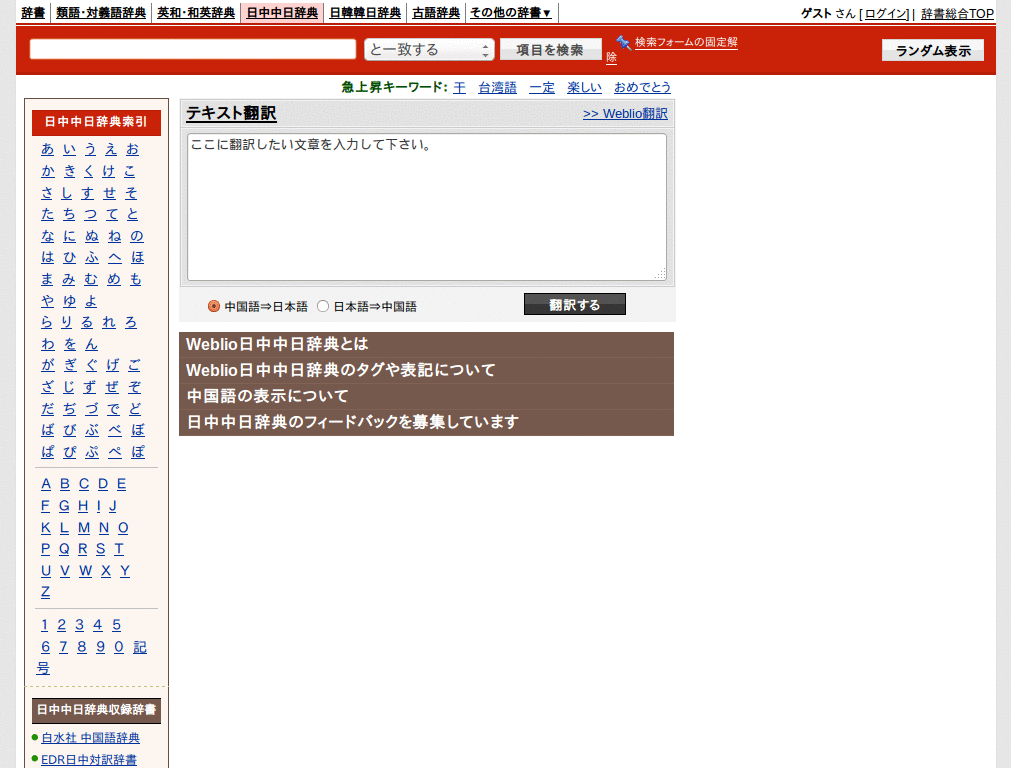Image resolution: width=1024 pixels, height=768 pixels.
Task: Open the EDR日中対訳辞書 link
Action: coord(89,760)
